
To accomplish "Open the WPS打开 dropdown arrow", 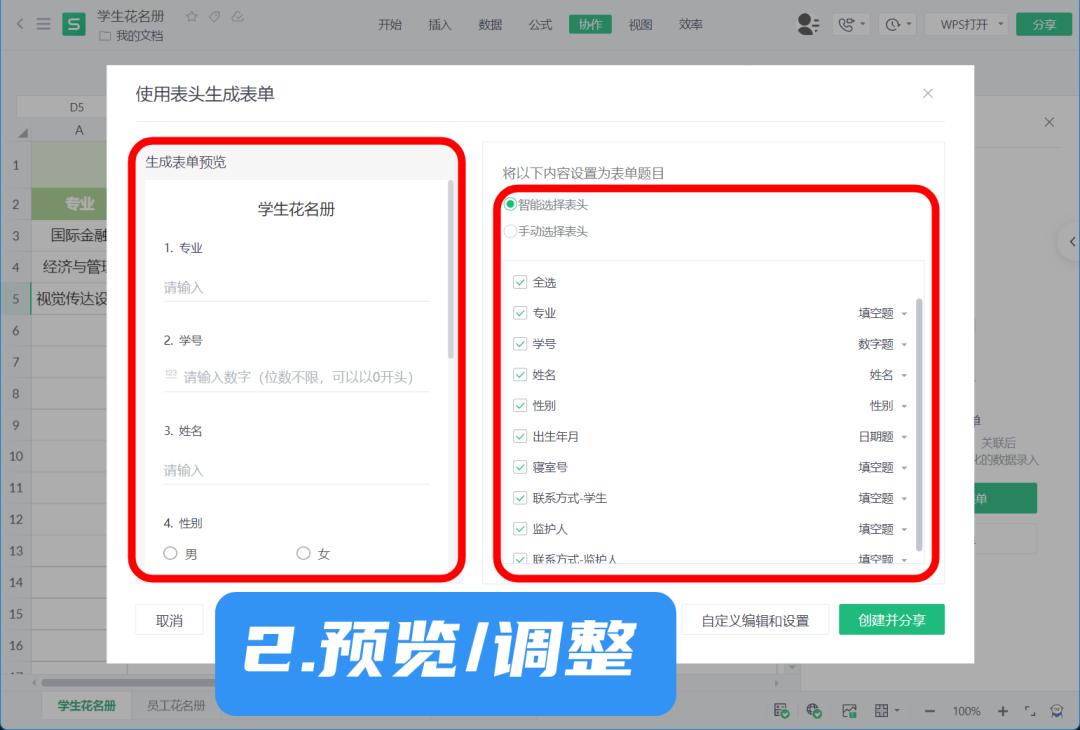I will pyautogui.click(x=1001, y=23).
